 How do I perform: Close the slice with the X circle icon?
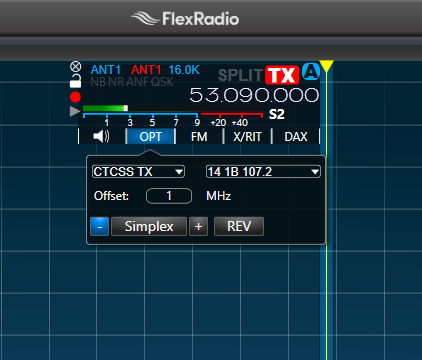click(x=76, y=67)
